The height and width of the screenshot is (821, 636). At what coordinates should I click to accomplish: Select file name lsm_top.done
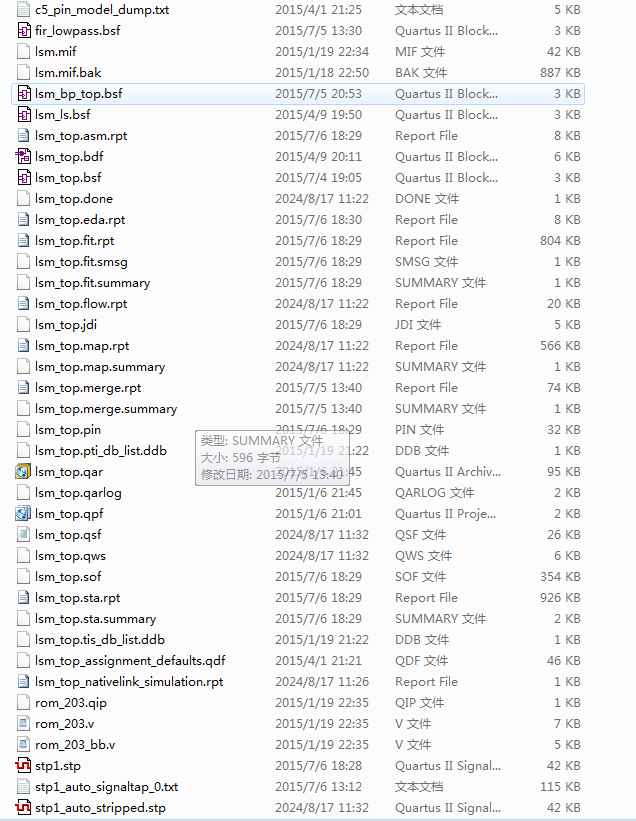tap(74, 199)
